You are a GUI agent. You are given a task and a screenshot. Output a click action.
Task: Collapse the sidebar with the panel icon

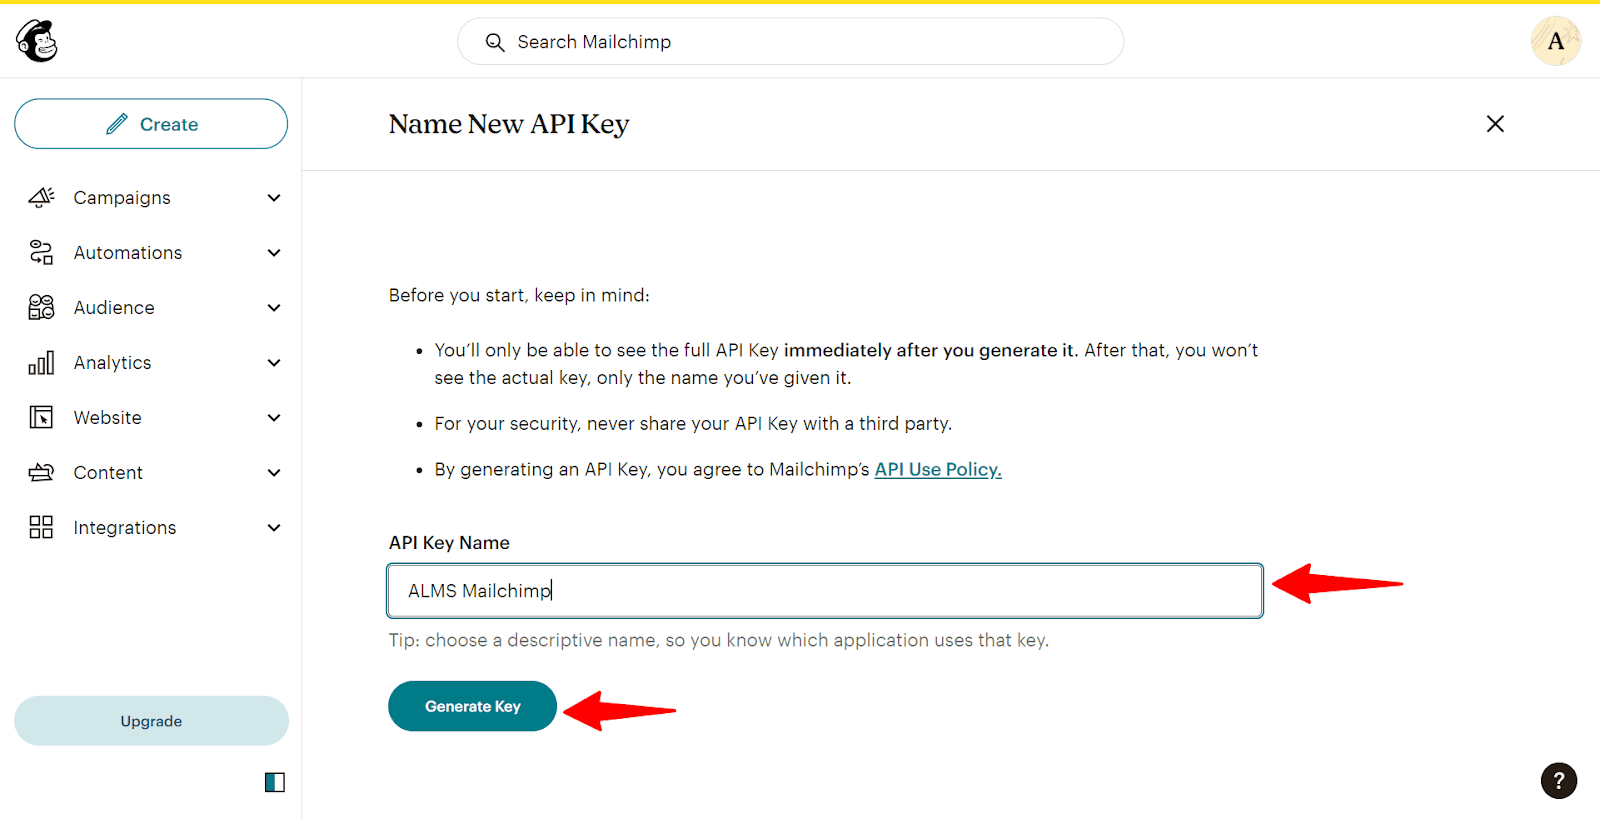[x=275, y=782]
